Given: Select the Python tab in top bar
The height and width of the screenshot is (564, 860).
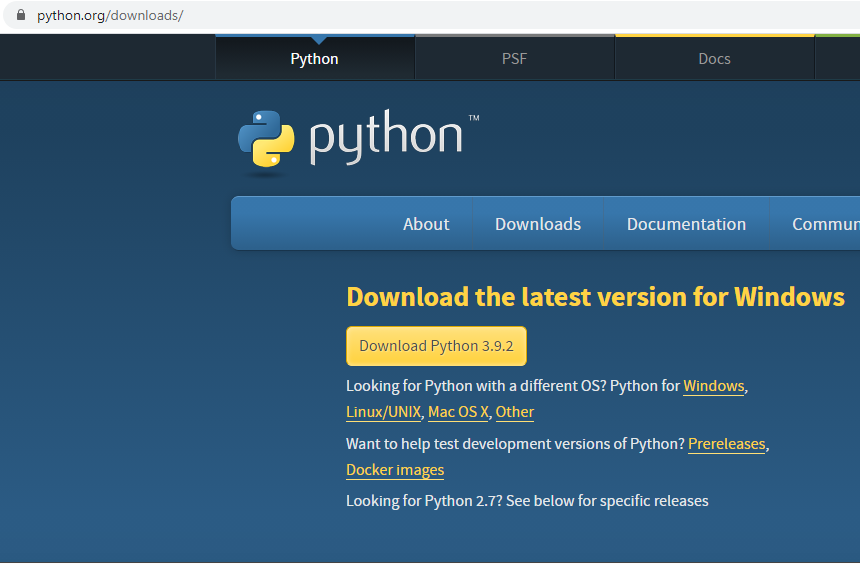Looking at the screenshot, I should pyautogui.click(x=314, y=59).
